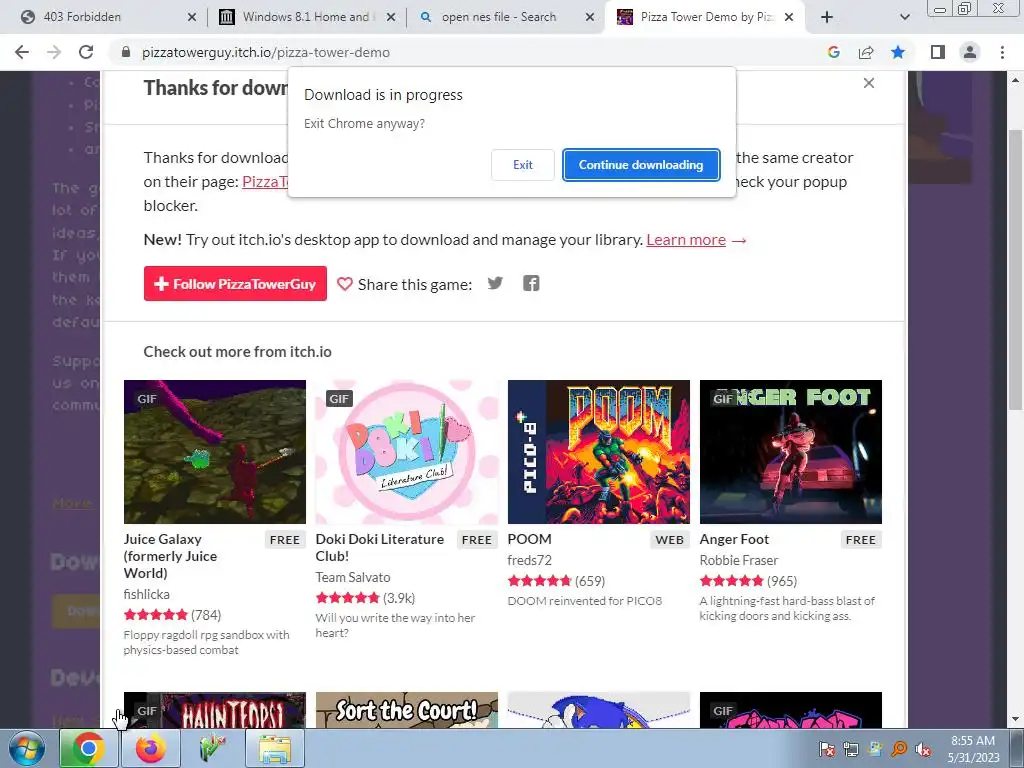The height and width of the screenshot is (768, 1024).
Task: Click the page vertical scrollbar thumb
Action: (x=1016, y=269)
